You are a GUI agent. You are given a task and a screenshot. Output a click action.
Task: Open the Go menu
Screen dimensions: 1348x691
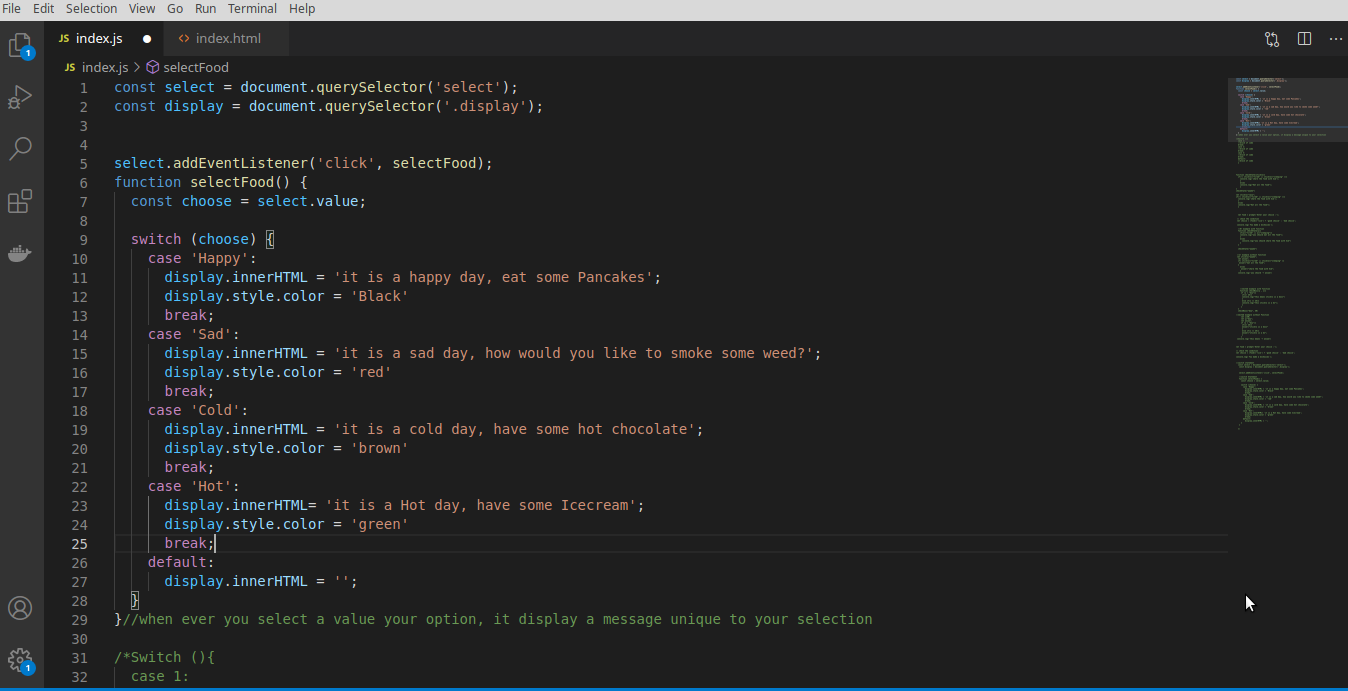tap(175, 8)
